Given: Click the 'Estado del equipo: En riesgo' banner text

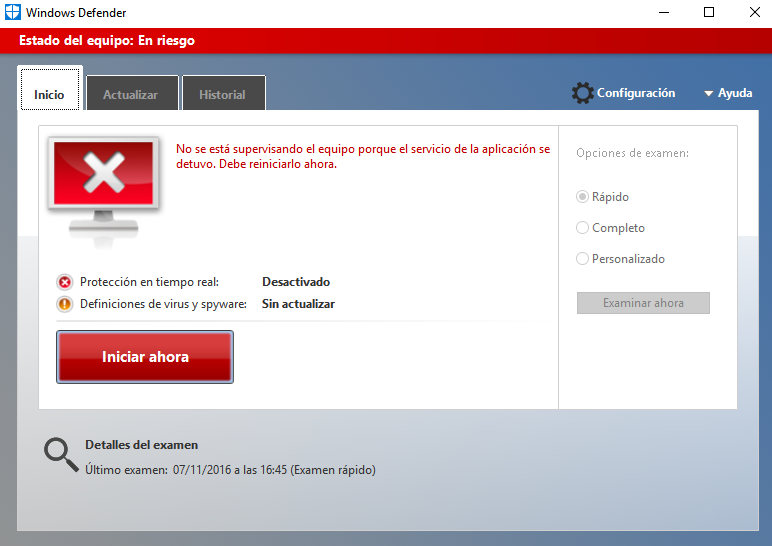Looking at the screenshot, I should [x=107, y=41].
